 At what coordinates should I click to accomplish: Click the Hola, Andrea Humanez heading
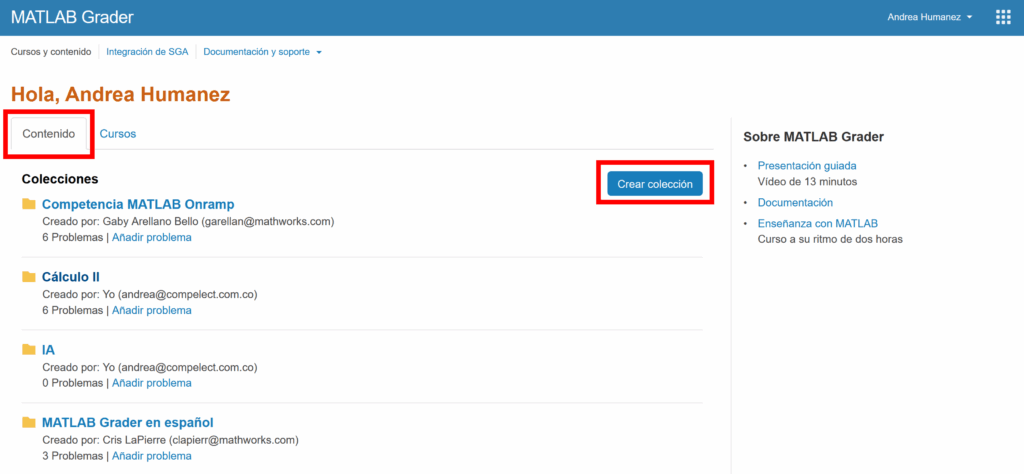121,95
